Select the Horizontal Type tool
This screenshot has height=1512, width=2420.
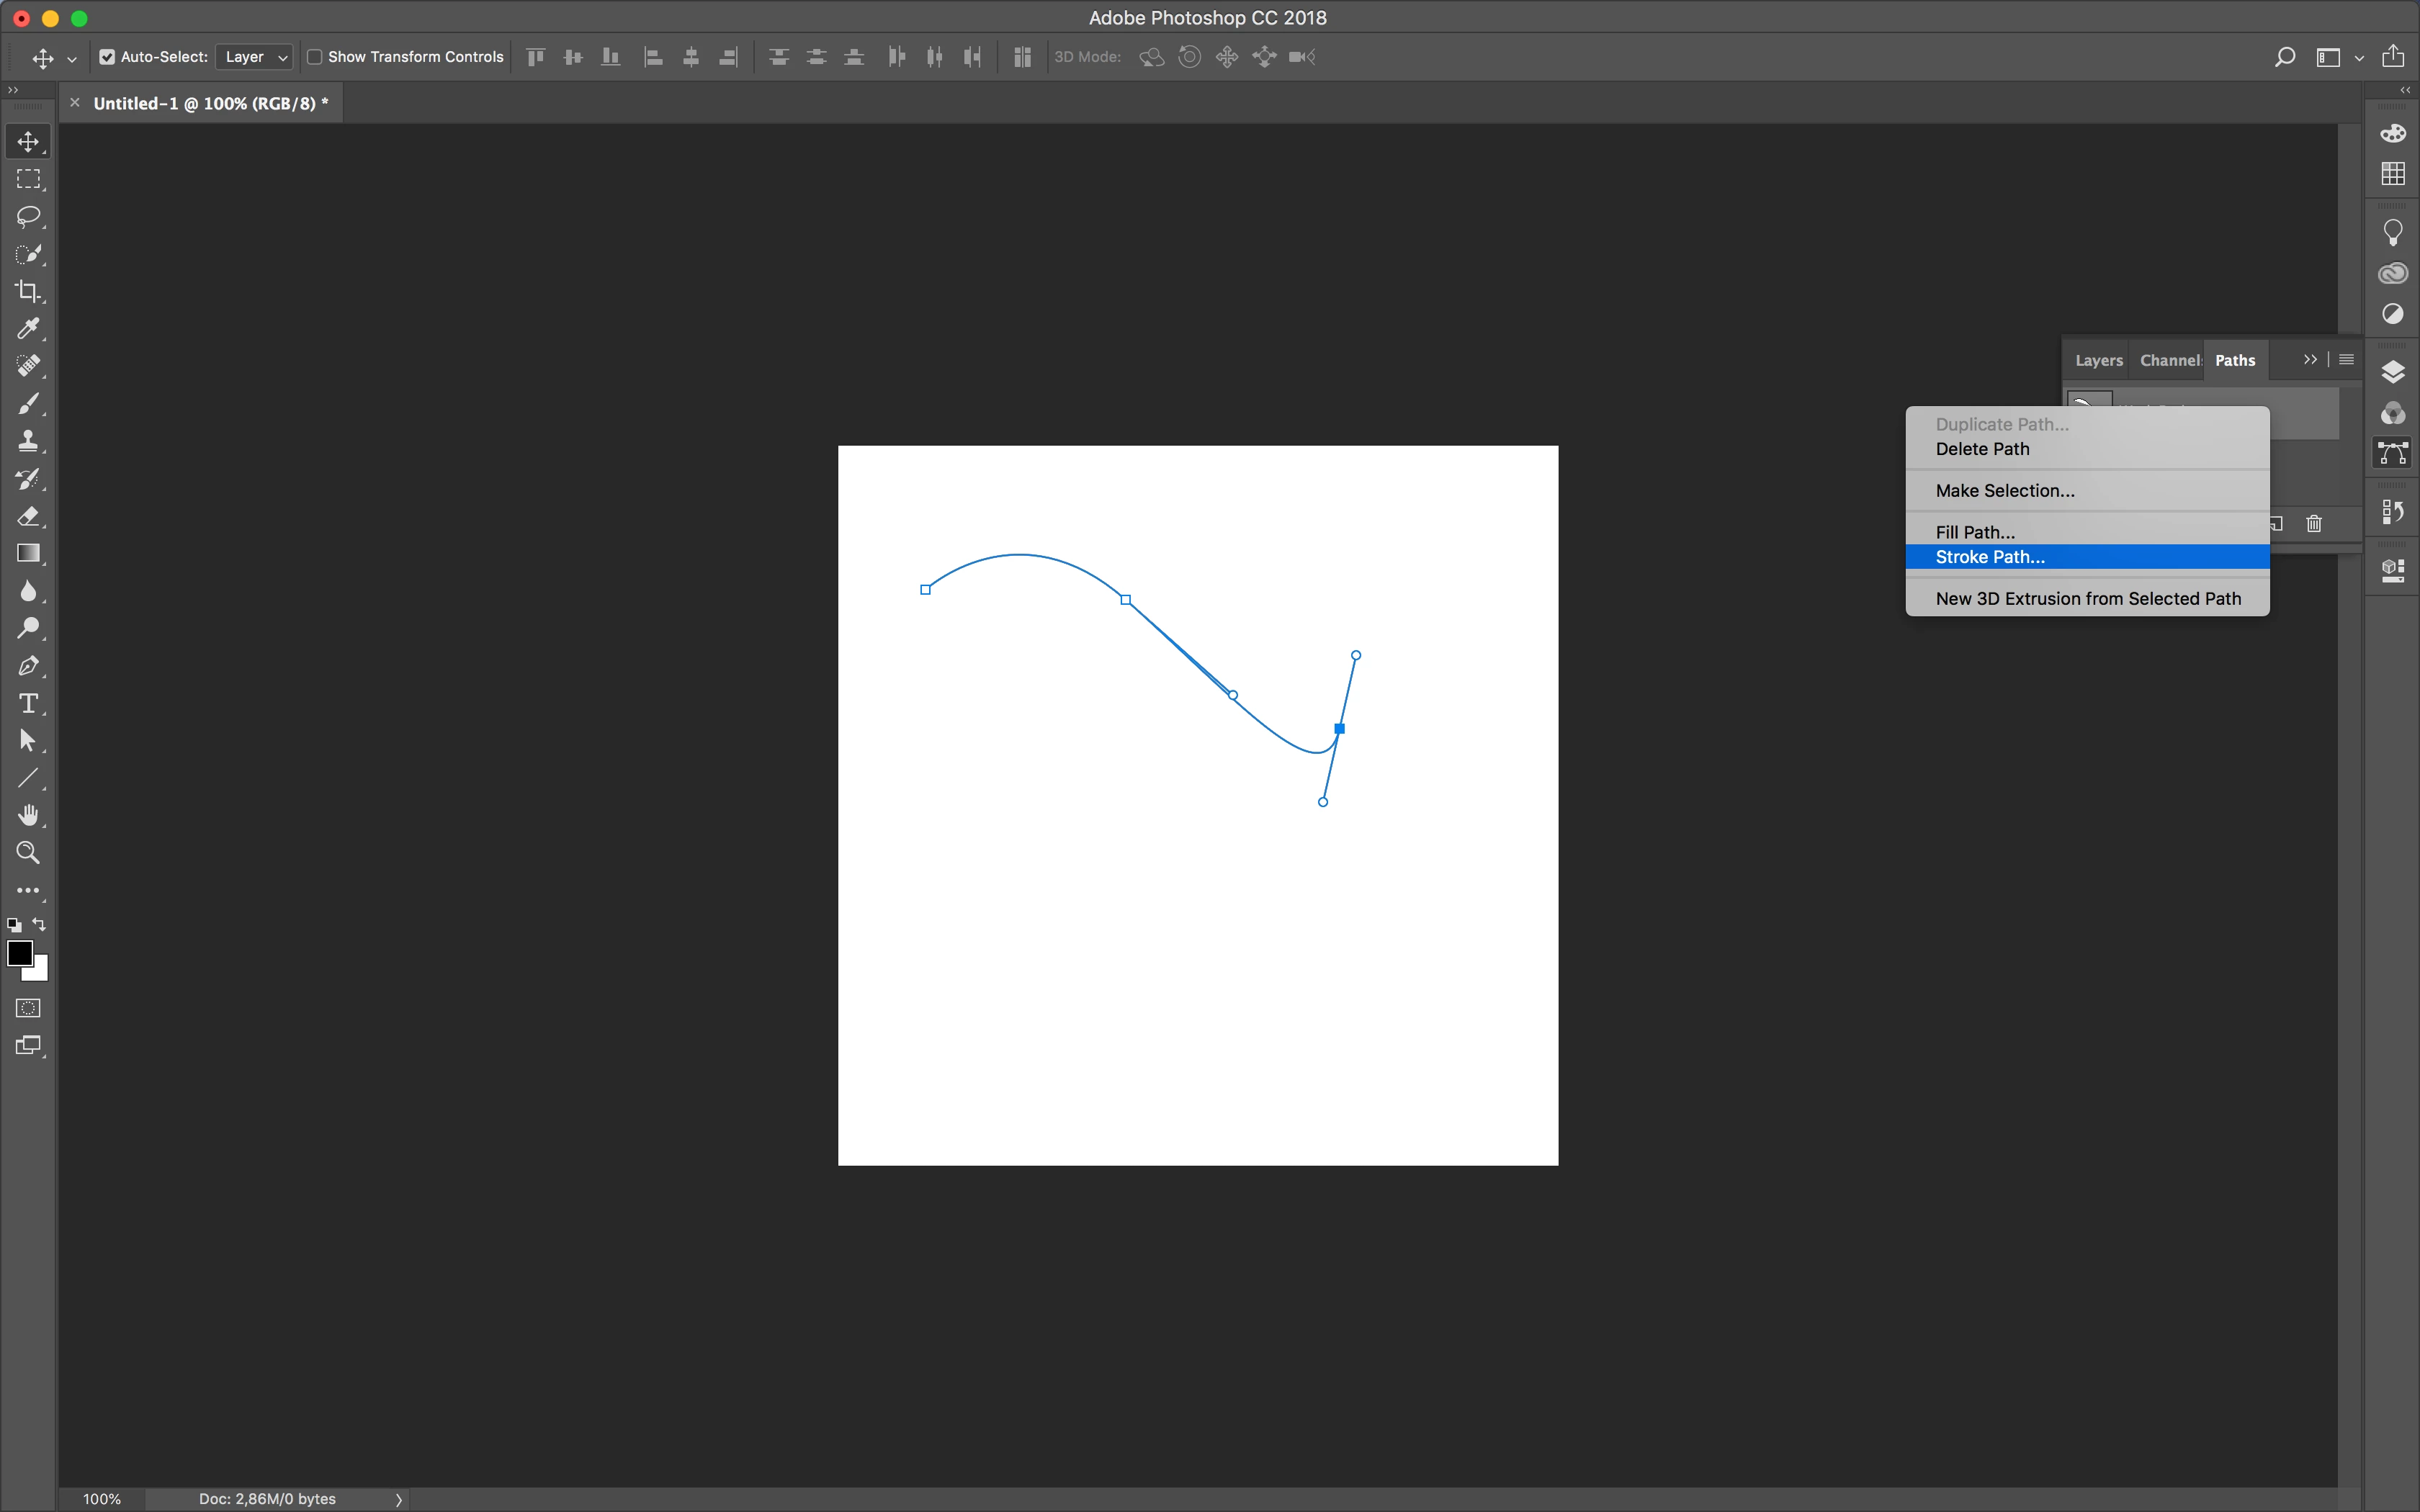[x=28, y=703]
